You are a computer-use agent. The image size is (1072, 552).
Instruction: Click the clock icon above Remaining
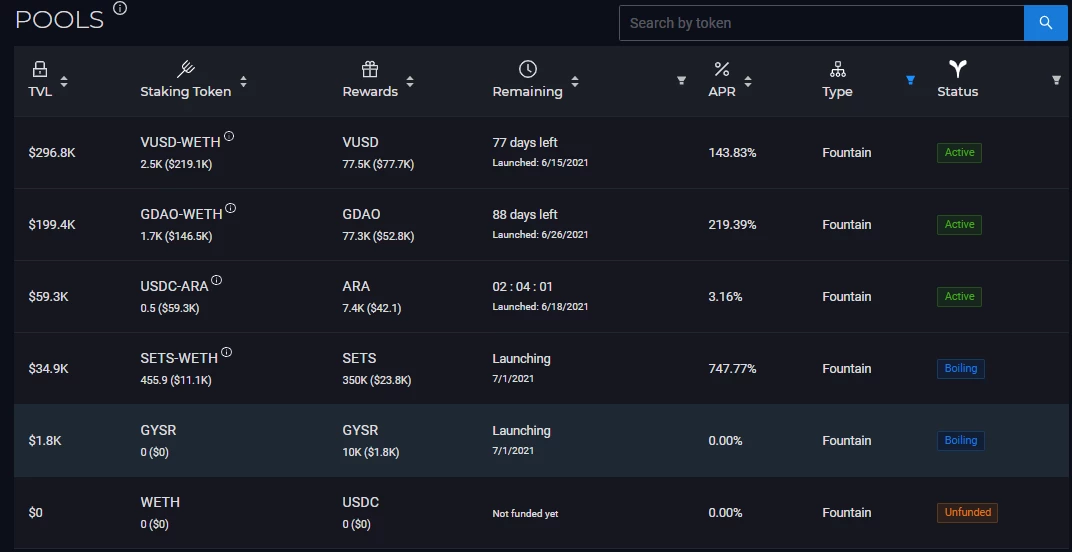[528, 68]
